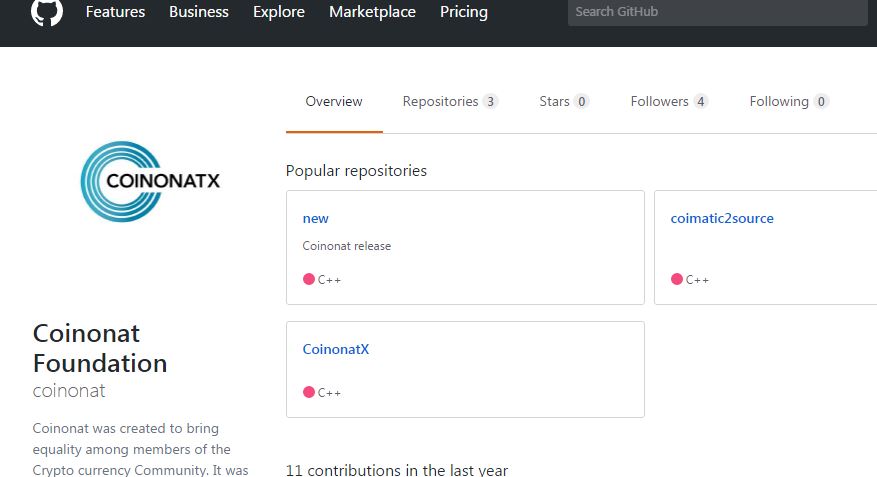Screen dimensions: 877x477
Task: View the Followers tab
Action: coord(669,101)
